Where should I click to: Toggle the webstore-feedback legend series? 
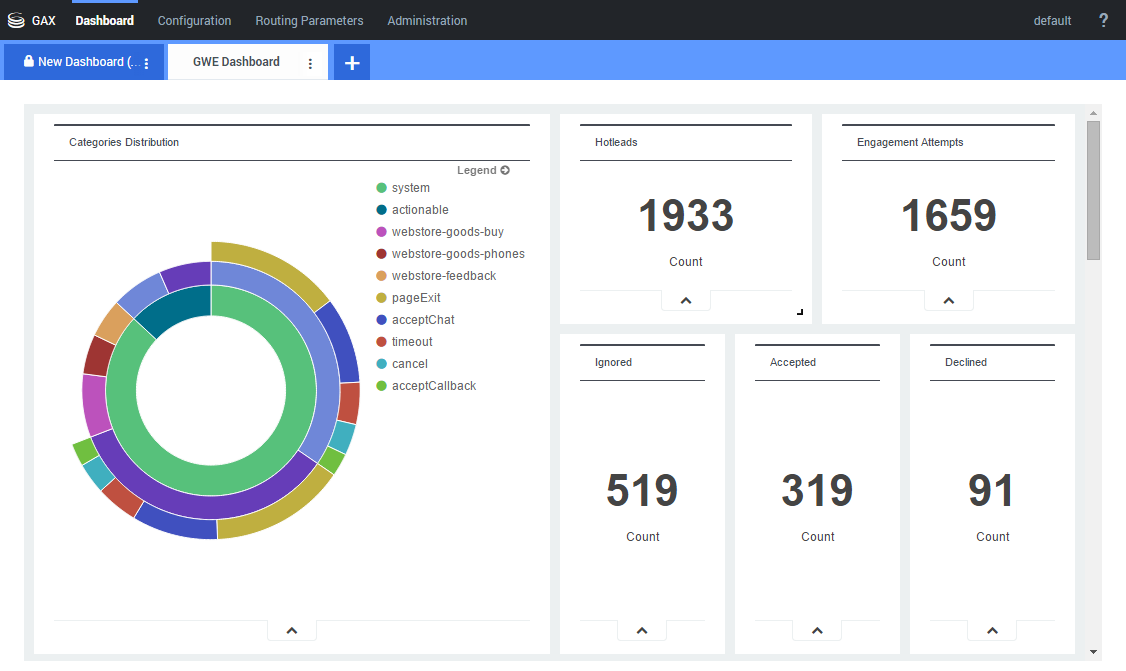click(443, 276)
